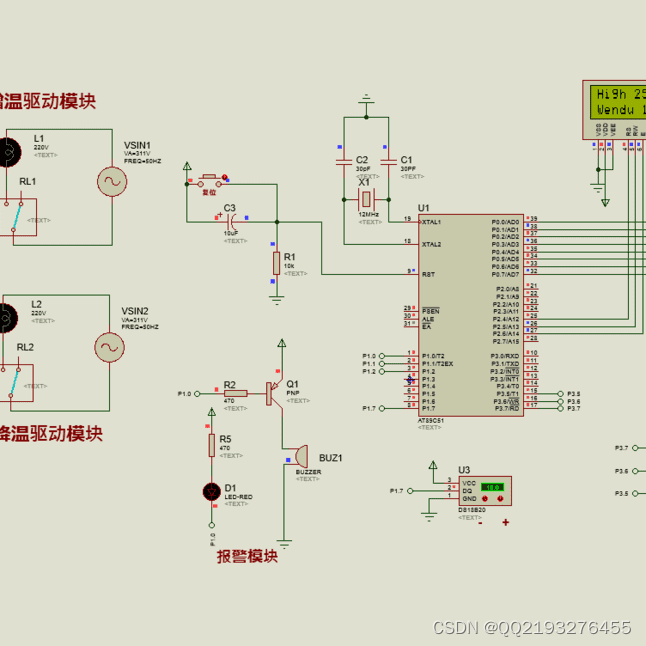Click P1.1 terminal beside U1

tap(382, 364)
